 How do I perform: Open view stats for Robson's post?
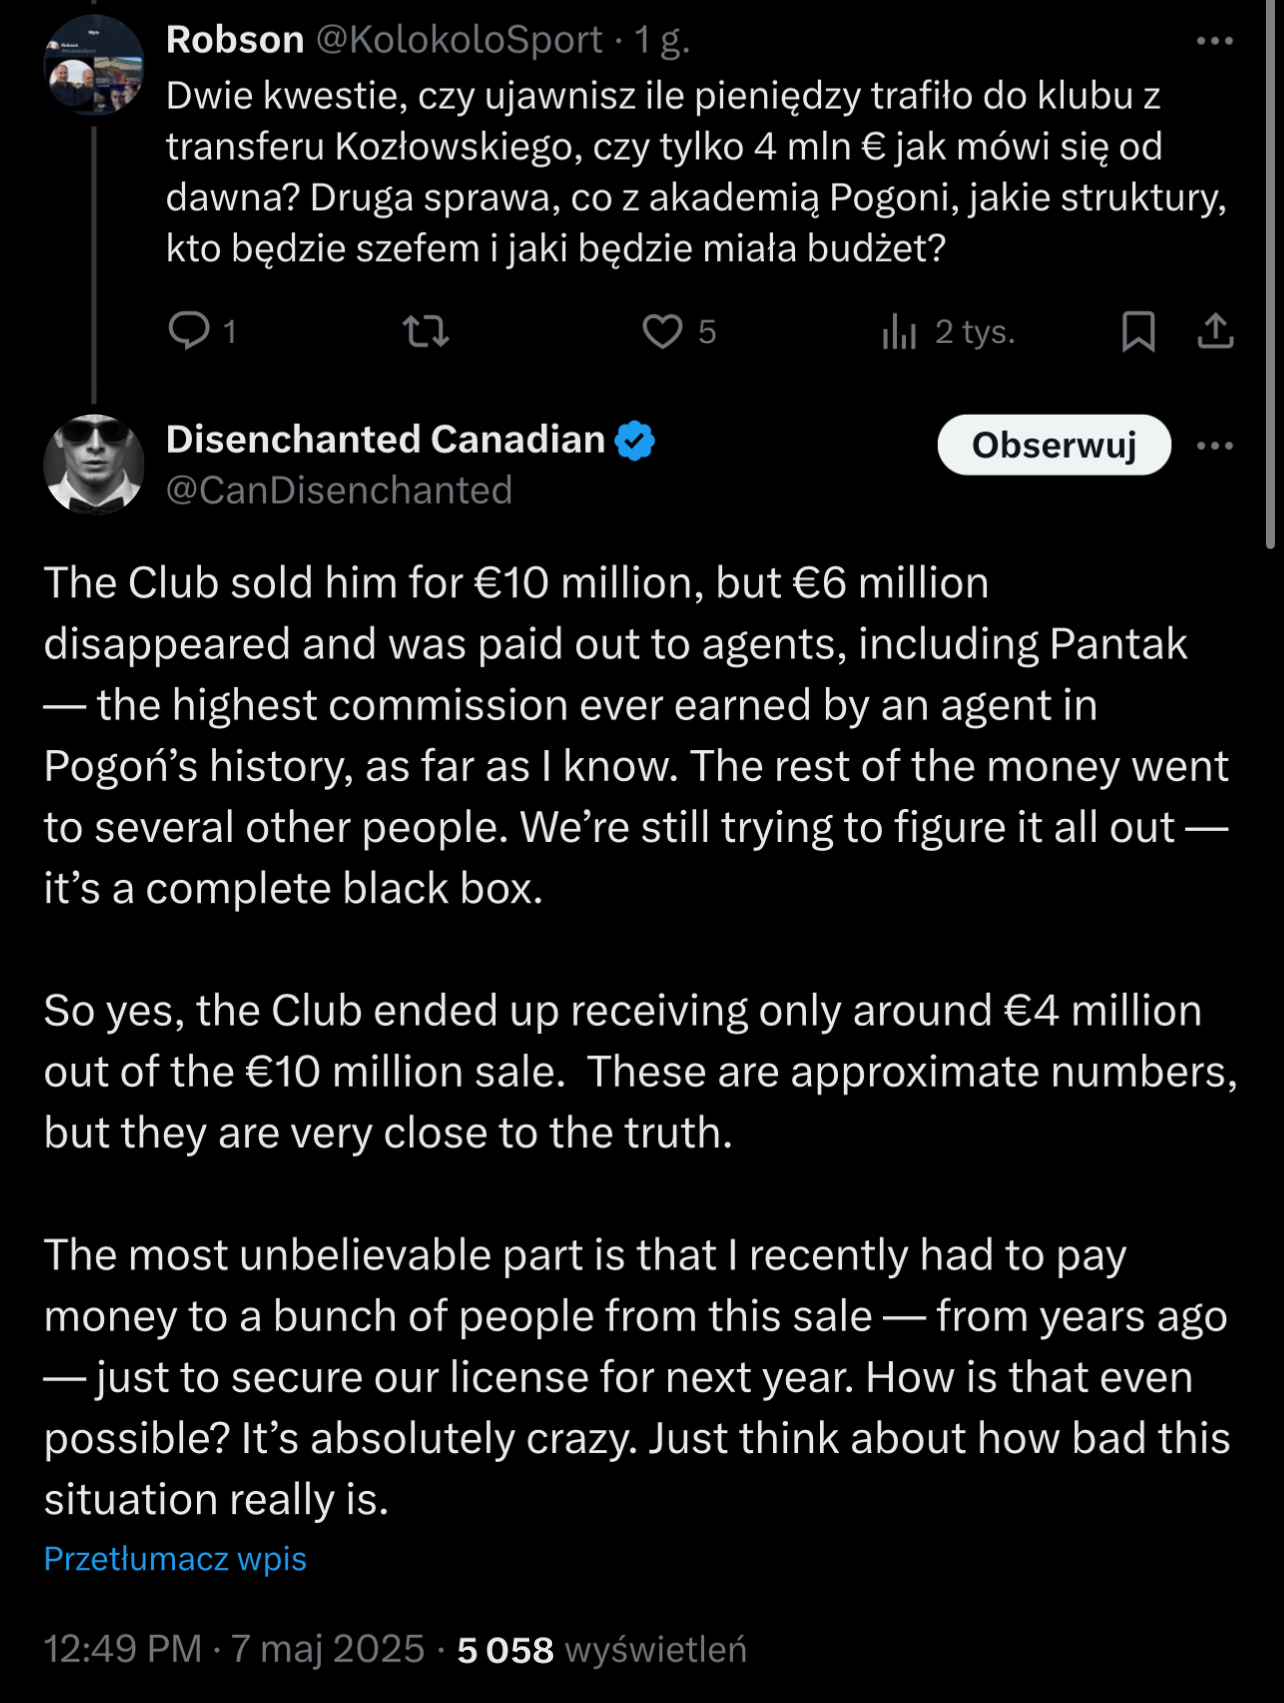coord(899,331)
